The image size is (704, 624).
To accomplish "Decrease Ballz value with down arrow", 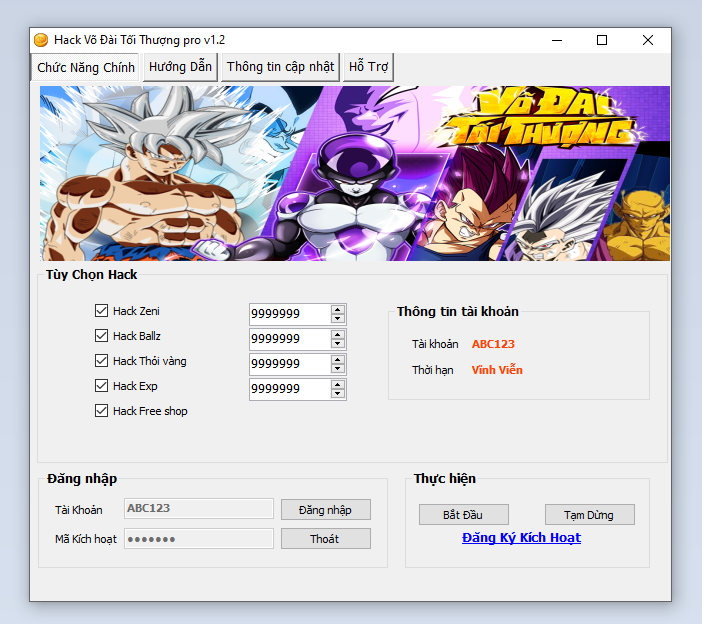I will pyautogui.click(x=338, y=344).
